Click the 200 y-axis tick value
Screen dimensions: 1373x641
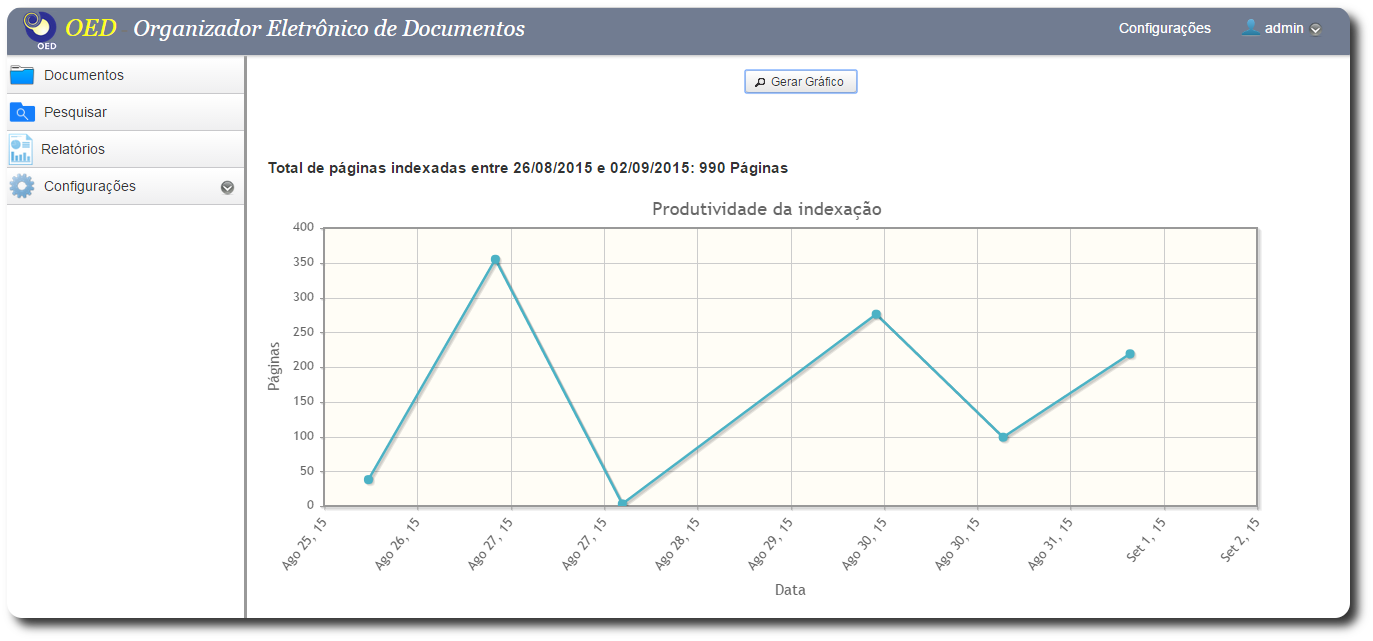tap(303, 367)
